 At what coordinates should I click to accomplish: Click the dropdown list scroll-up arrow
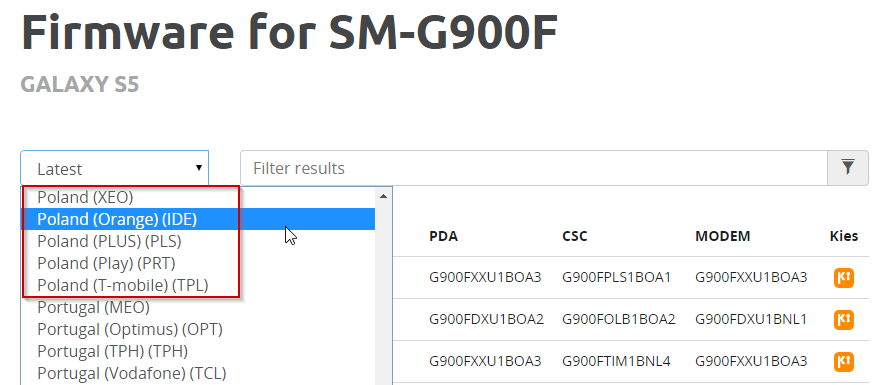click(x=383, y=196)
